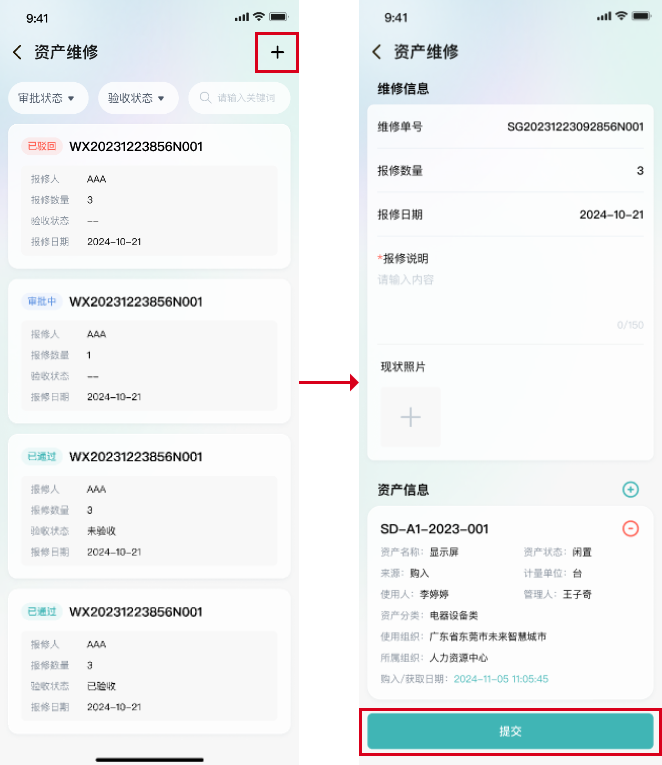Remove asset SD-A1-2023-001 with red minus icon
662x765 pixels.
[630, 528]
